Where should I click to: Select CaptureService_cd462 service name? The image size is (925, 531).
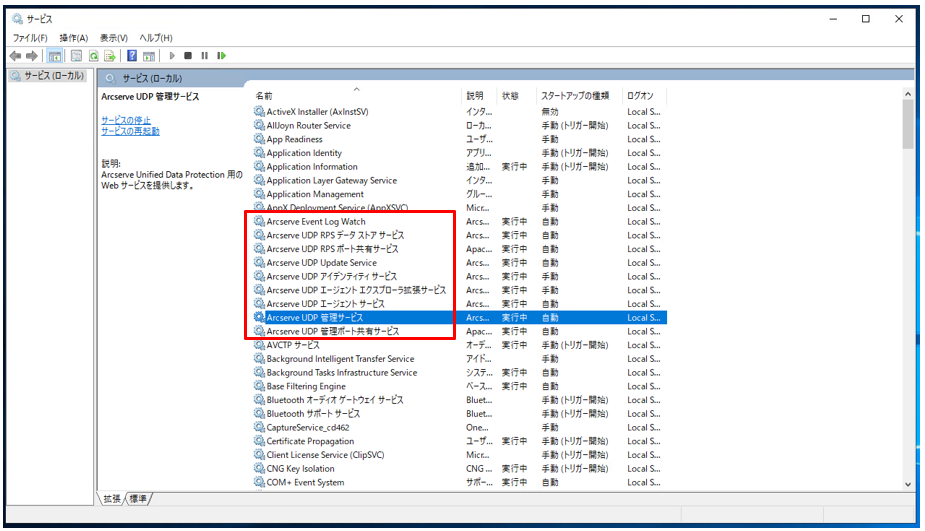(x=308, y=427)
